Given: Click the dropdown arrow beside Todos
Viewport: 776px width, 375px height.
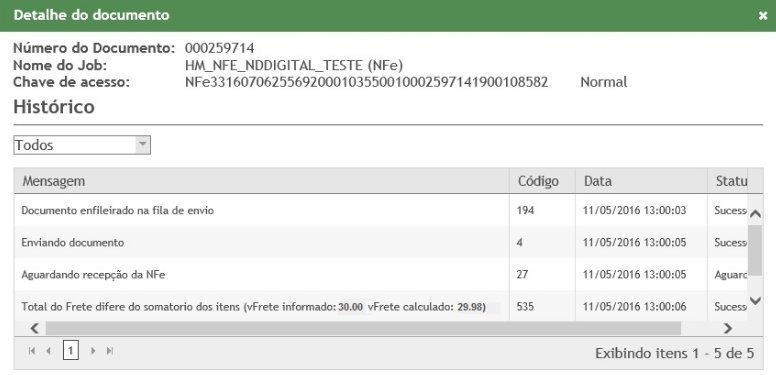Looking at the screenshot, I should click(143, 145).
